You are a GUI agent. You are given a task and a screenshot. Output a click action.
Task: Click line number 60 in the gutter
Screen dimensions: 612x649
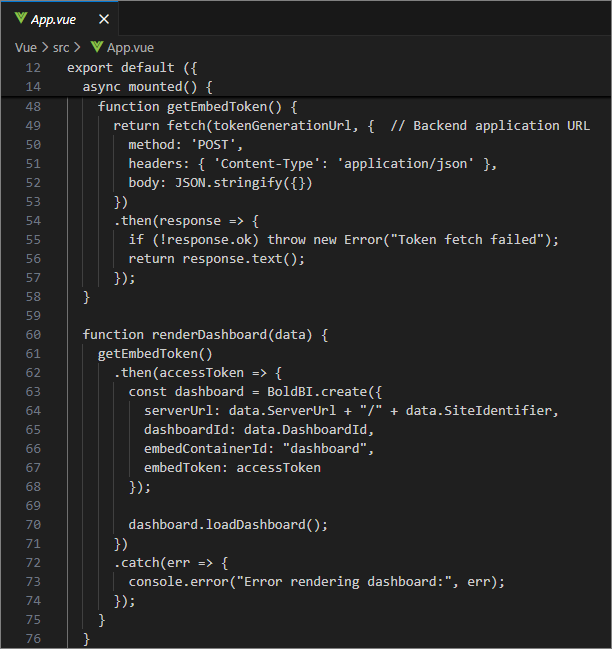click(x=32, y=334)
